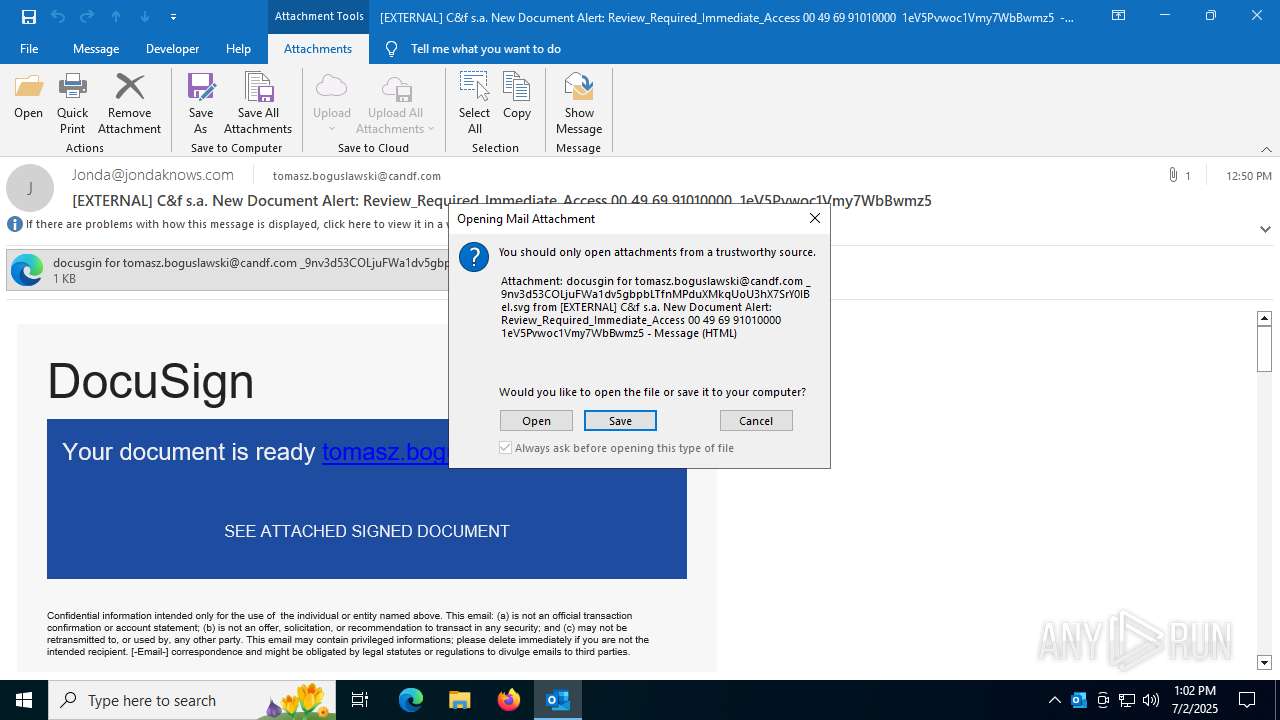Expand message header with chevron
Screen dimensions: 1280x720
pos(1265,229)
